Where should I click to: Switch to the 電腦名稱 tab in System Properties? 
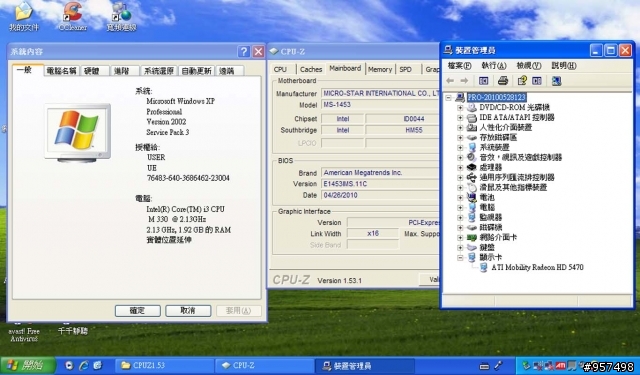click(61, 71)
